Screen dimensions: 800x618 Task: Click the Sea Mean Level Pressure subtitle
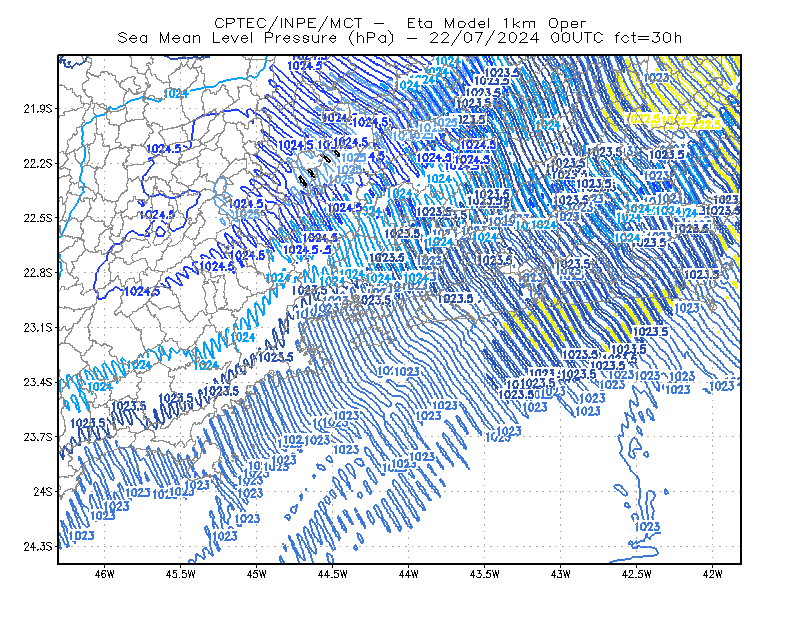[x=227, y=38]
